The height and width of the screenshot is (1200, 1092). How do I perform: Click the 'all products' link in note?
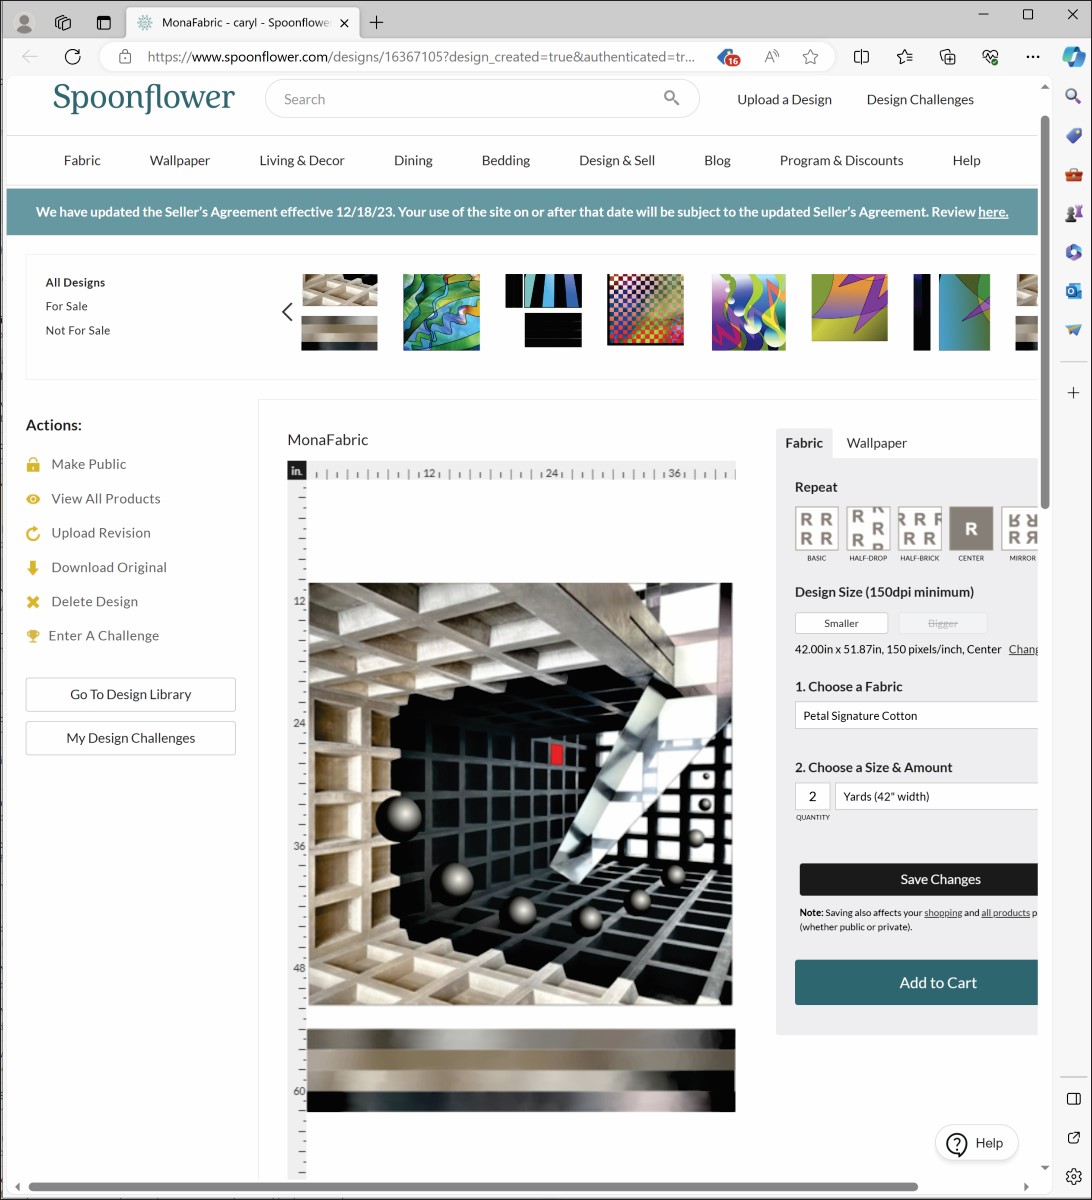point(1005,913)
